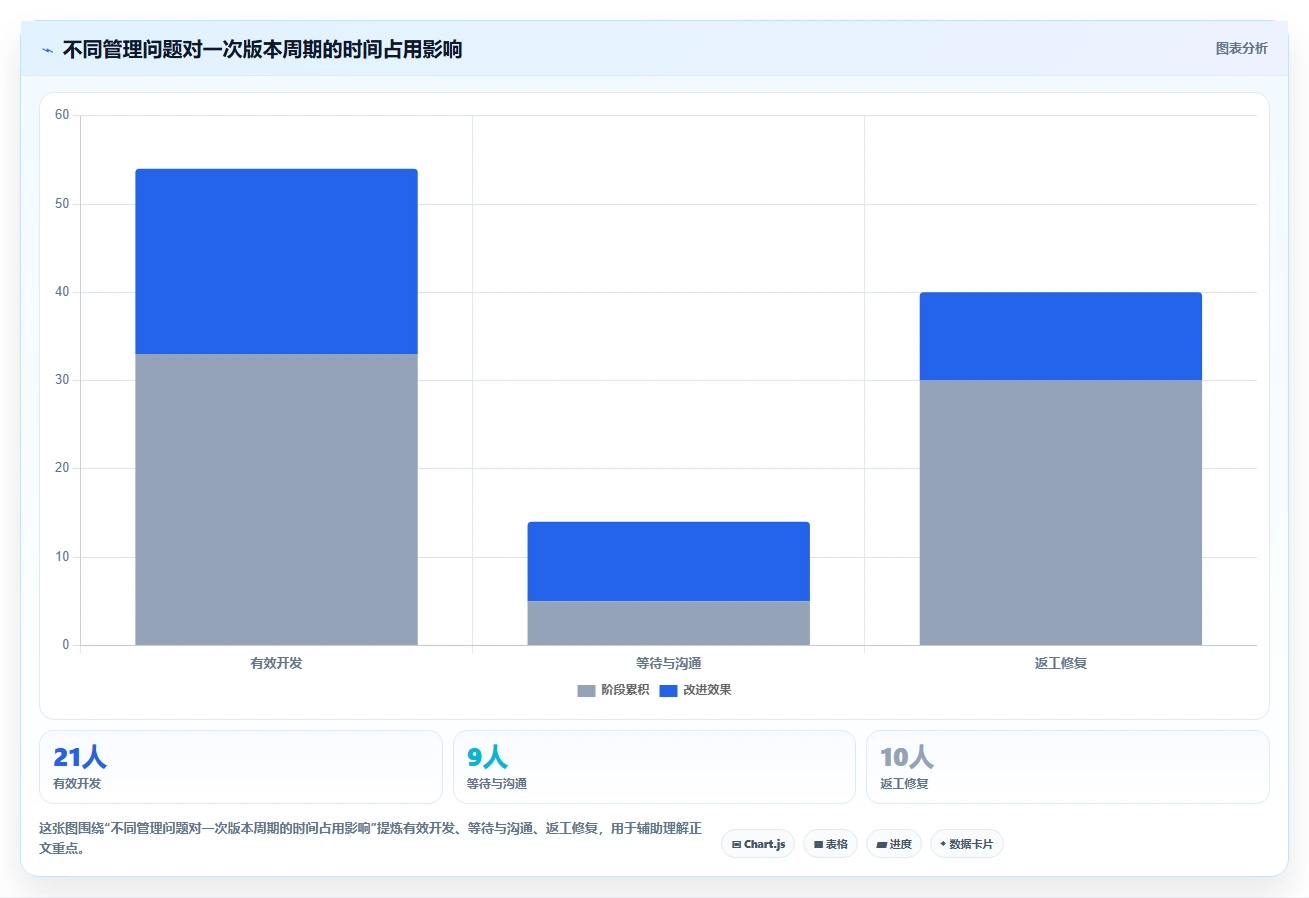This screenshot has width=1309, height=898.
Task: Click the 图表分析 label in the header
Action: (x=1241, y=49)
